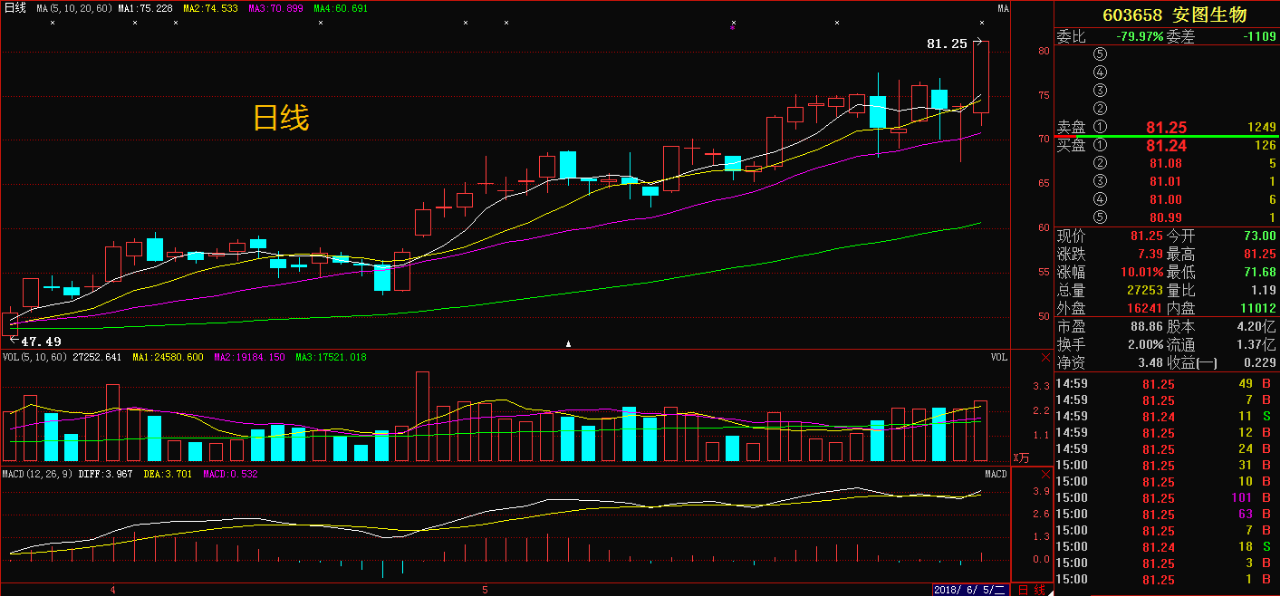Click the MACD tag at MACD panel right
This screenshot has height=596, width=1280.
pyautogui.click(x=996, y=473)
